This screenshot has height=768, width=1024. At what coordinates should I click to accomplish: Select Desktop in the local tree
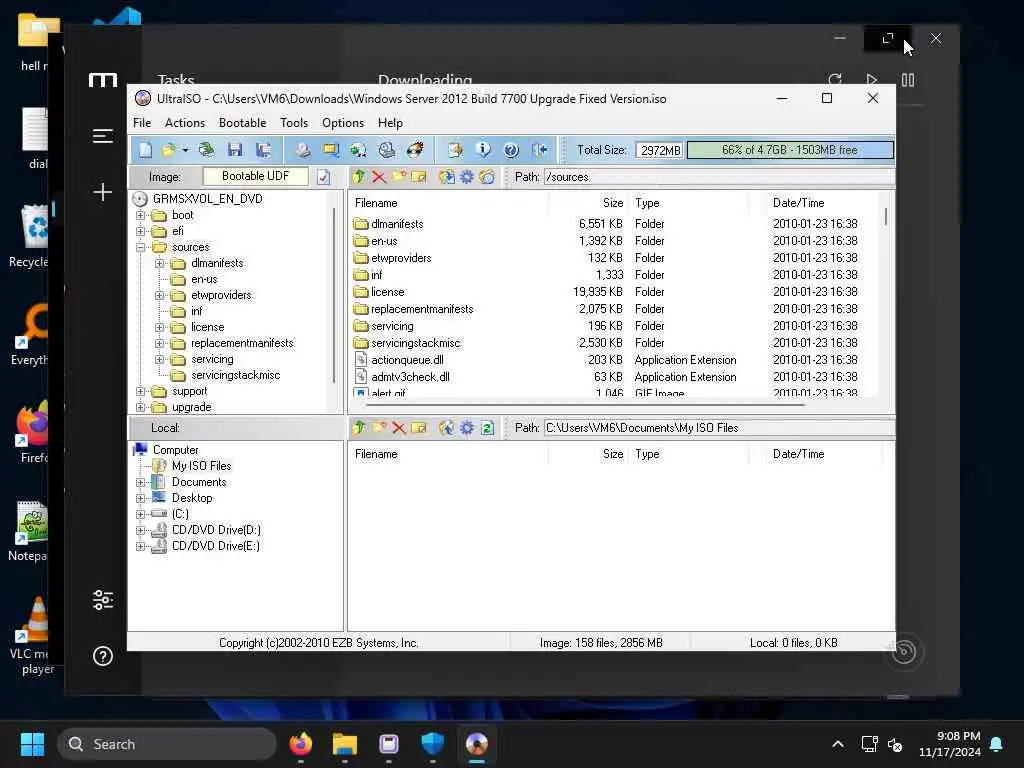tap(192, 498)
